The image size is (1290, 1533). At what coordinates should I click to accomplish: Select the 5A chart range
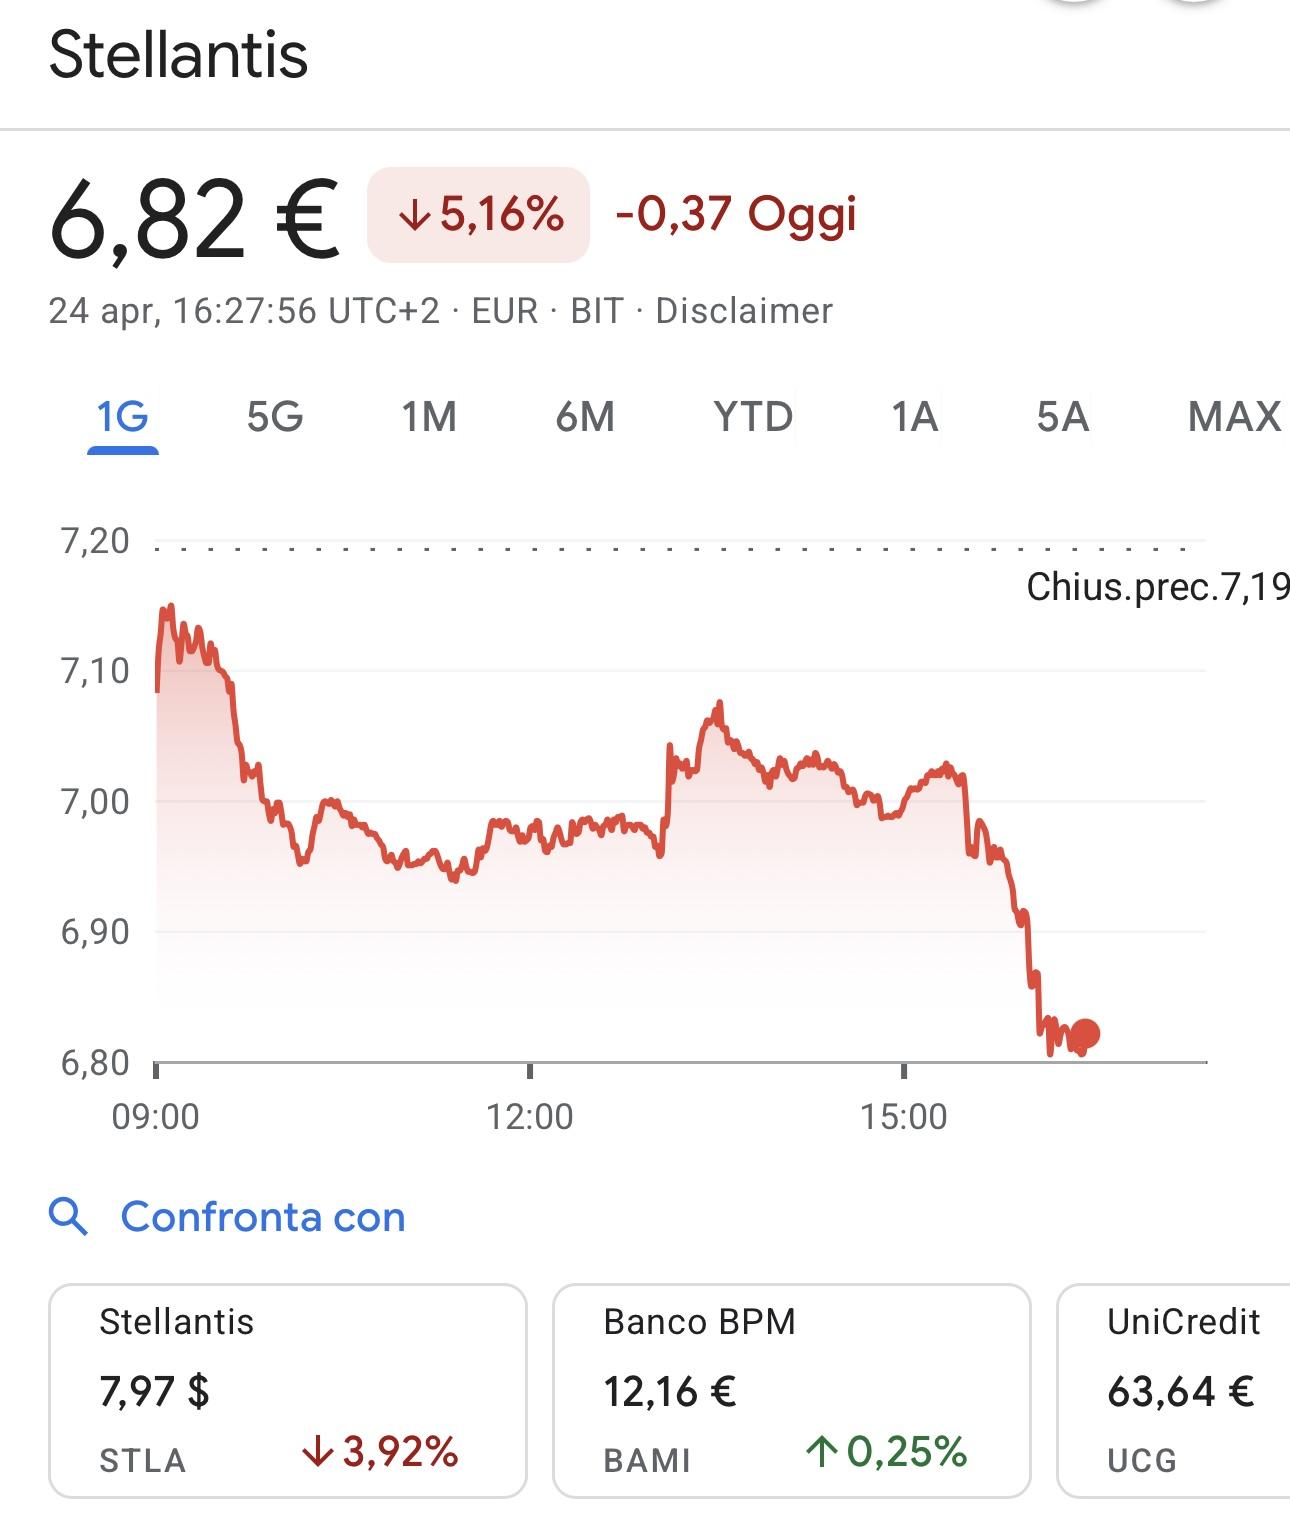click(1062, 416)
